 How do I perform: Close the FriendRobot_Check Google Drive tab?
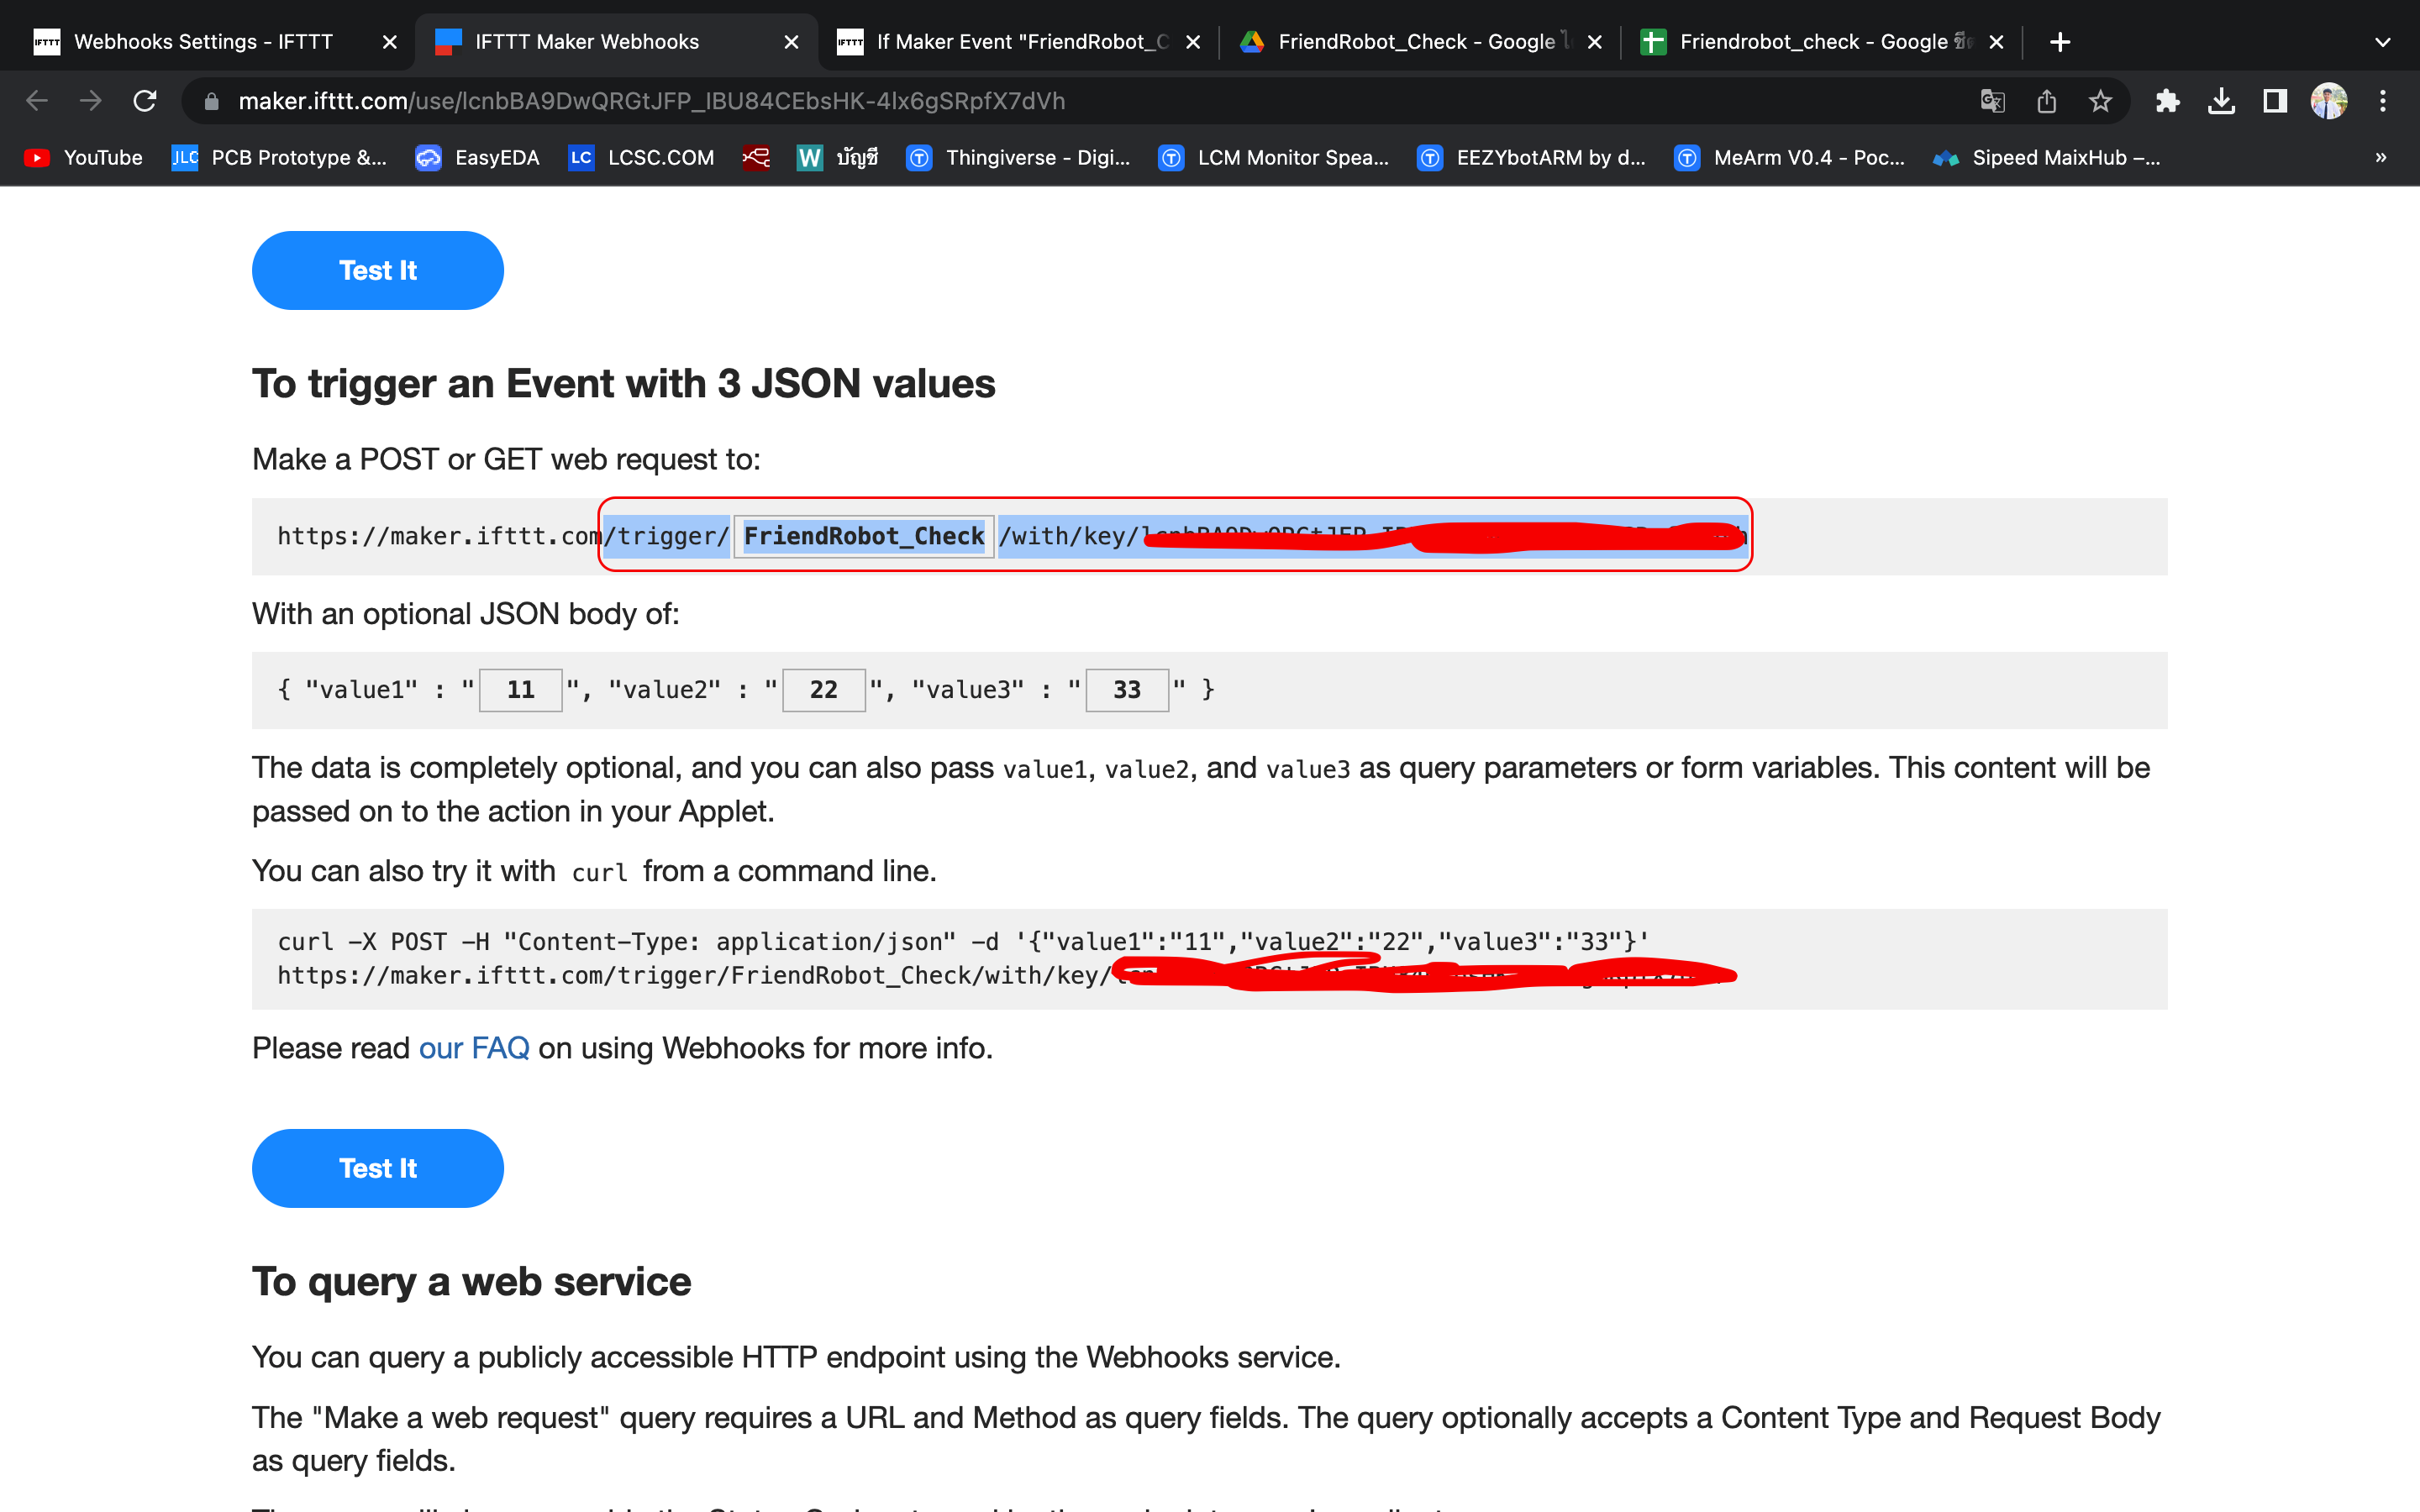[1594, 42]
